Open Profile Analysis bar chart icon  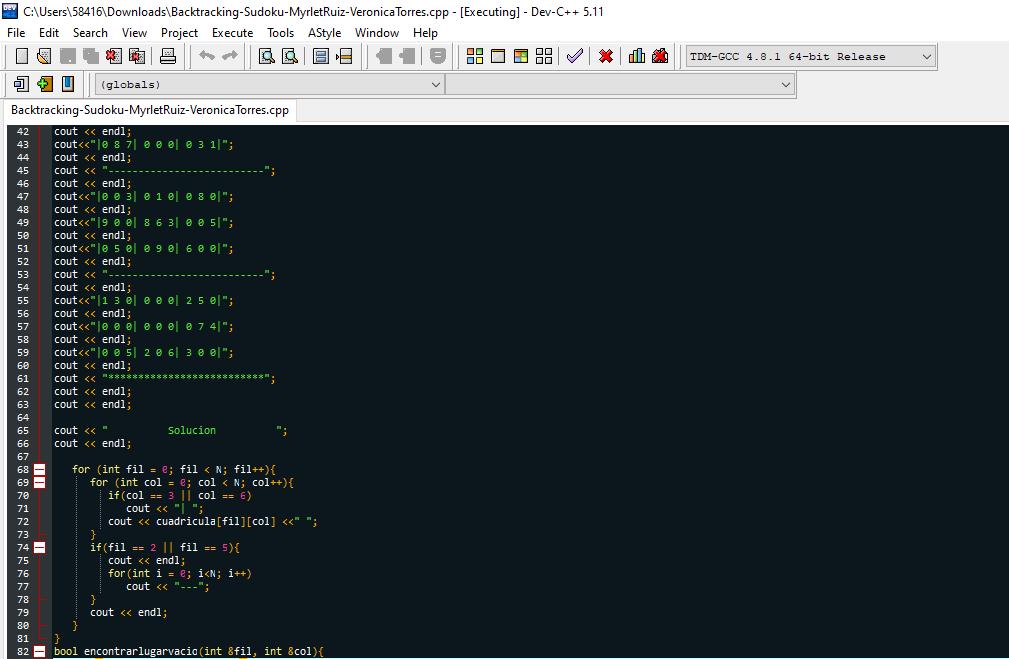[636, 57]
